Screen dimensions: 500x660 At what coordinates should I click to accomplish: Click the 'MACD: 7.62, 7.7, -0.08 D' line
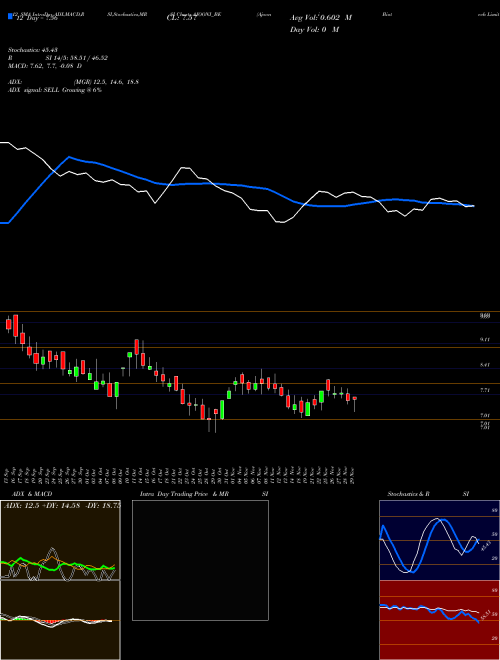coord(45,66)
